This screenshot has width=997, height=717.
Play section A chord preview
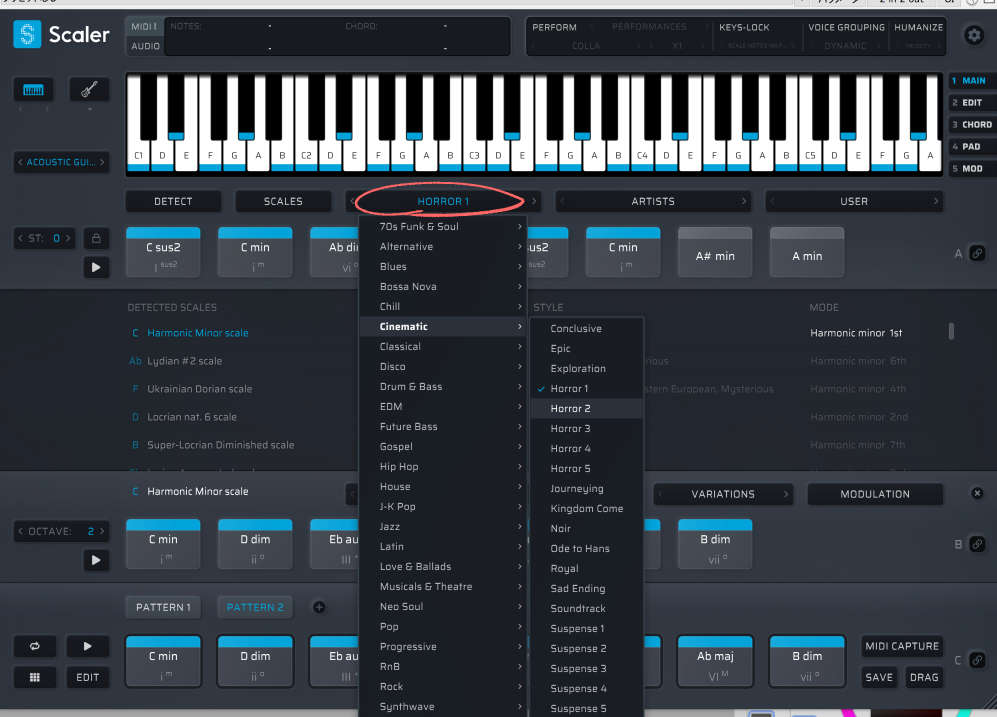click(x=96, y=268)
